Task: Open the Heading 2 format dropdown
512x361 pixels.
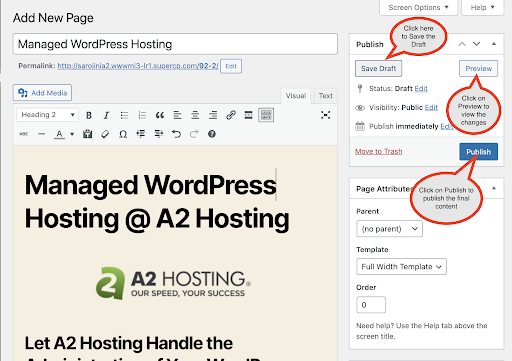Action: [x=47, y=115]
